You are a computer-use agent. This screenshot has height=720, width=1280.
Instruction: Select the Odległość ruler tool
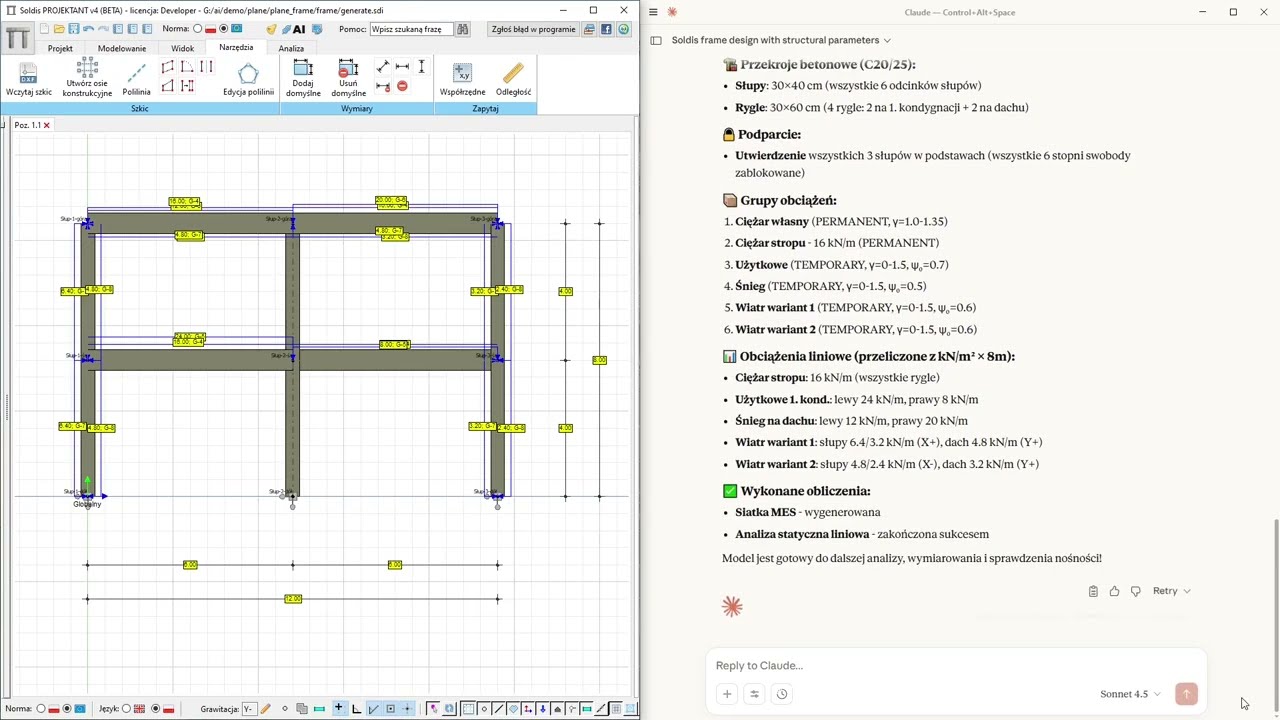click(513, 79)
